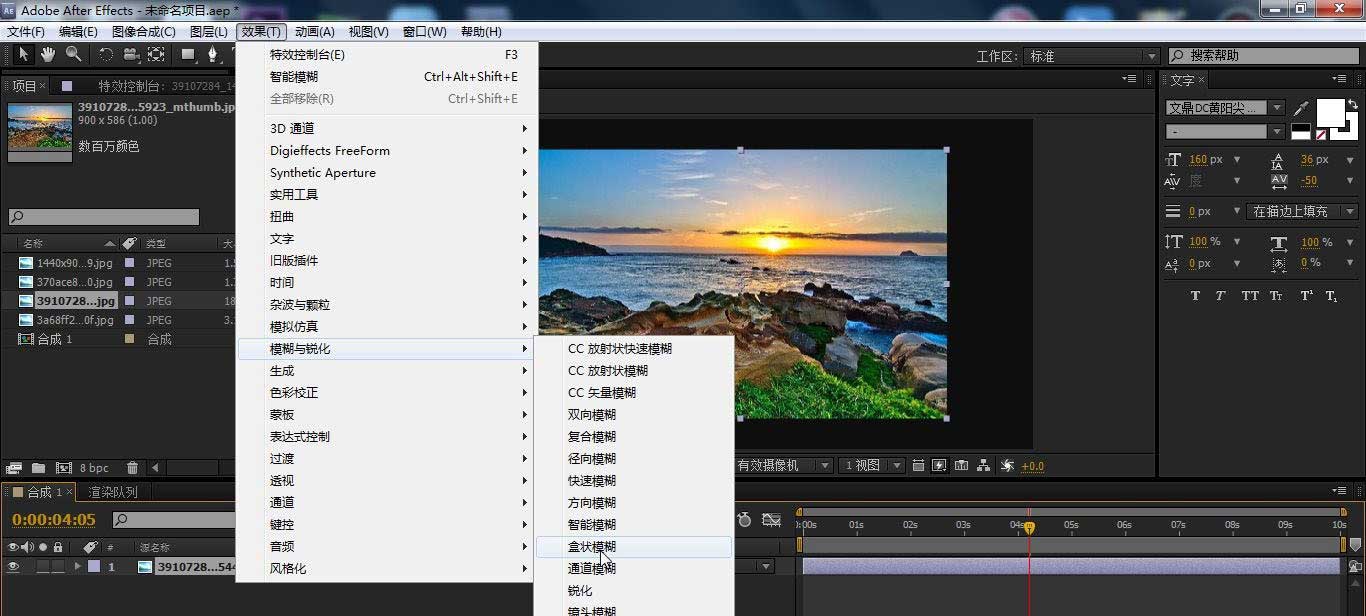Toggle the lock column header icon
This screenshot has height=616, width=1366.
58,547
